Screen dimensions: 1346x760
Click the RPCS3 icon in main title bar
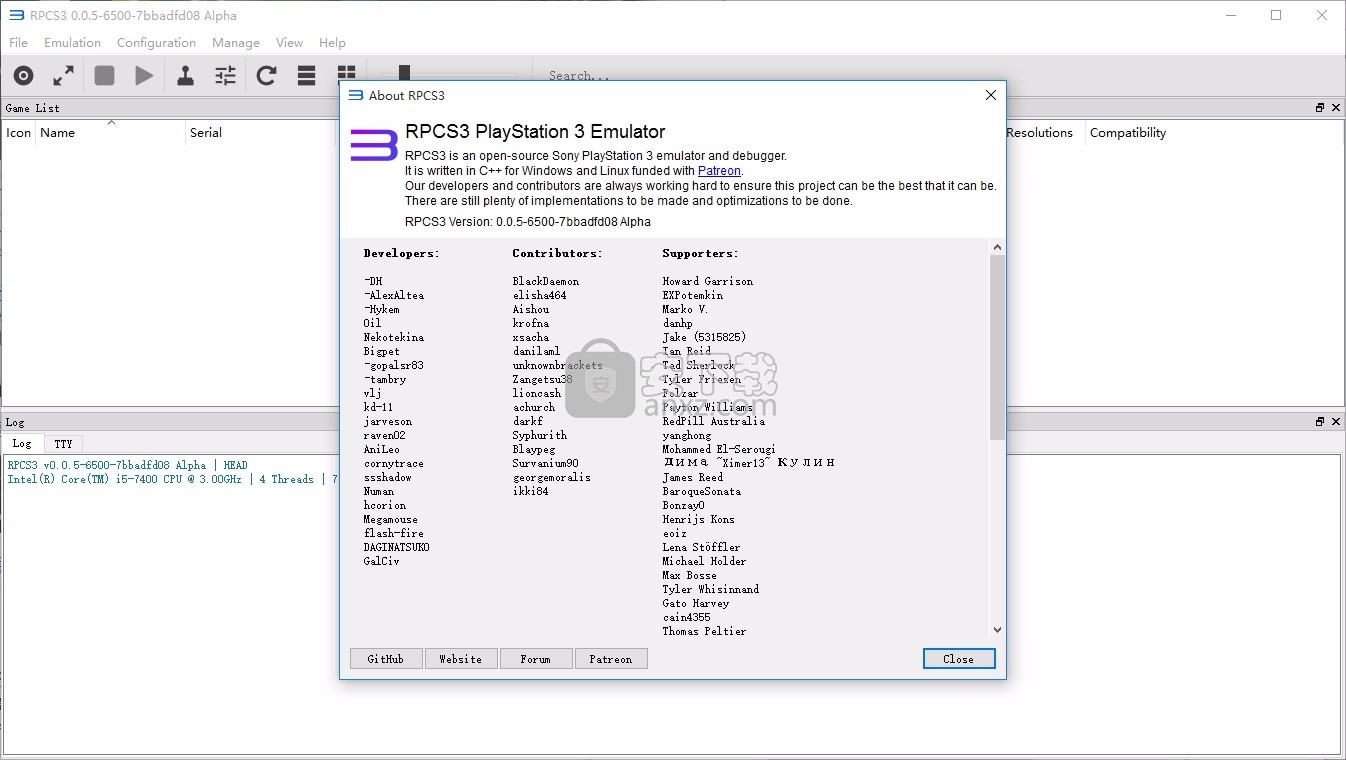tap(16, 15)
